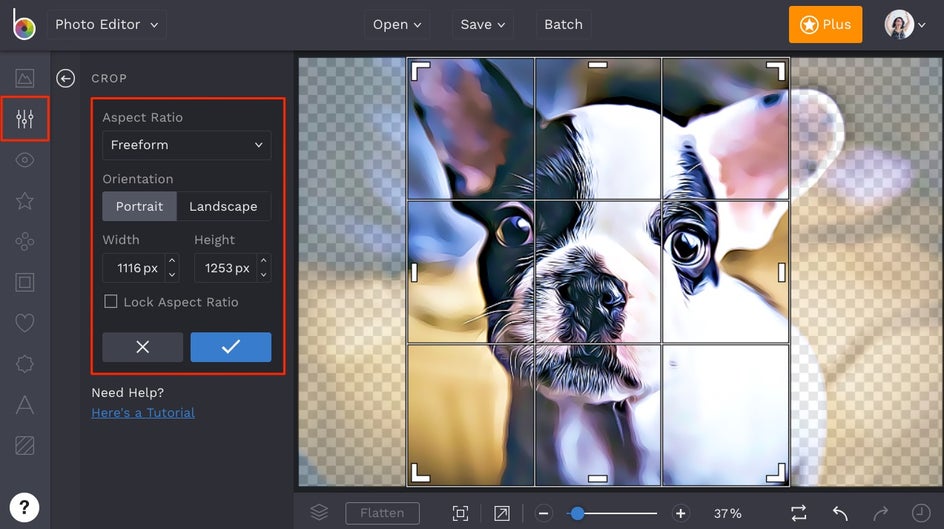Open the Effects star icon
Screen dimensions: 944x529
click(25, 200)
